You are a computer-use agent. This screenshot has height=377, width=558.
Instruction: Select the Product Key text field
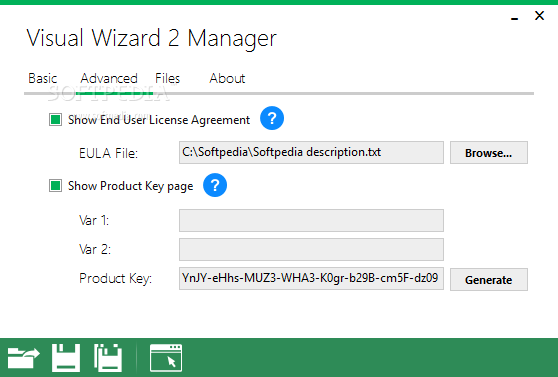pos(311,278)
